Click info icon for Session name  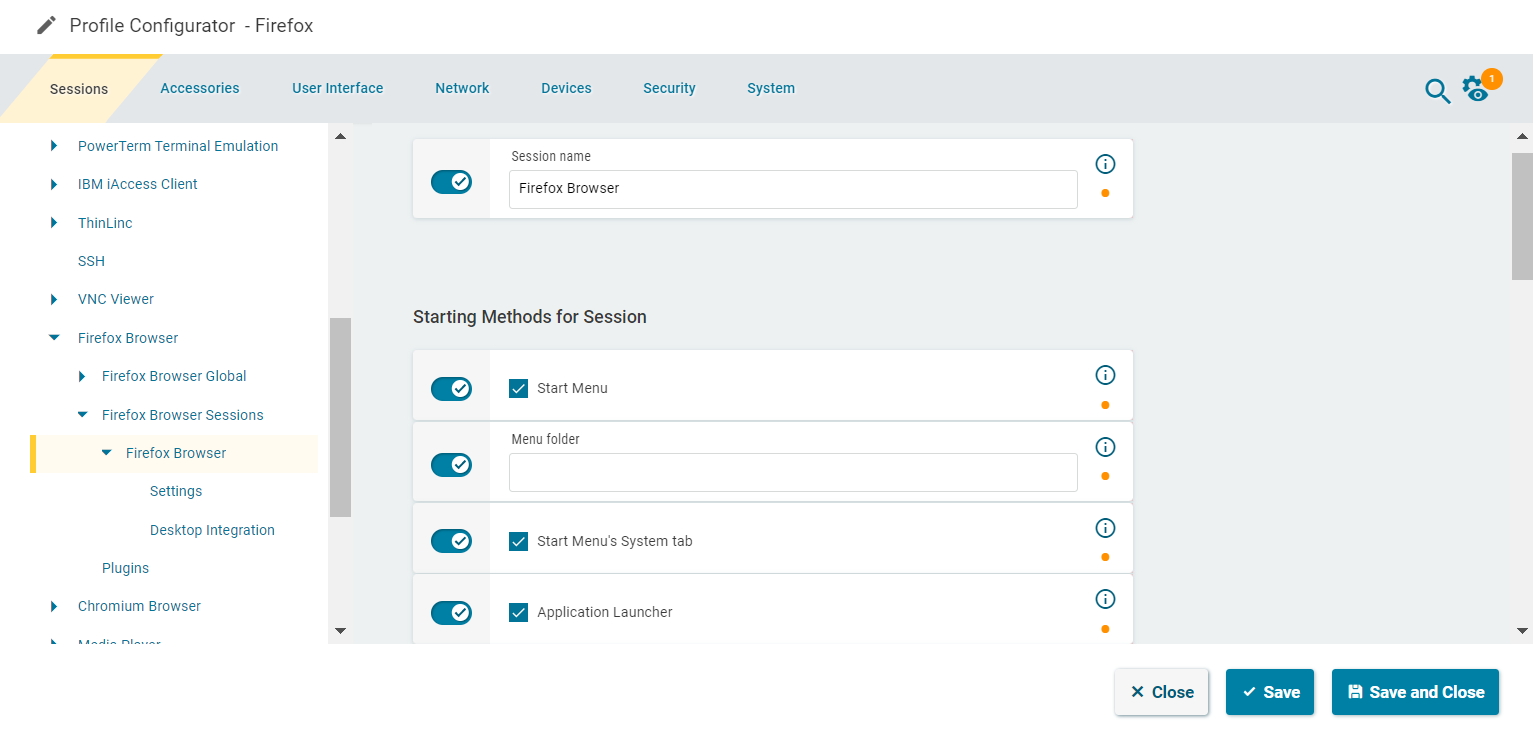(1105, 165)
